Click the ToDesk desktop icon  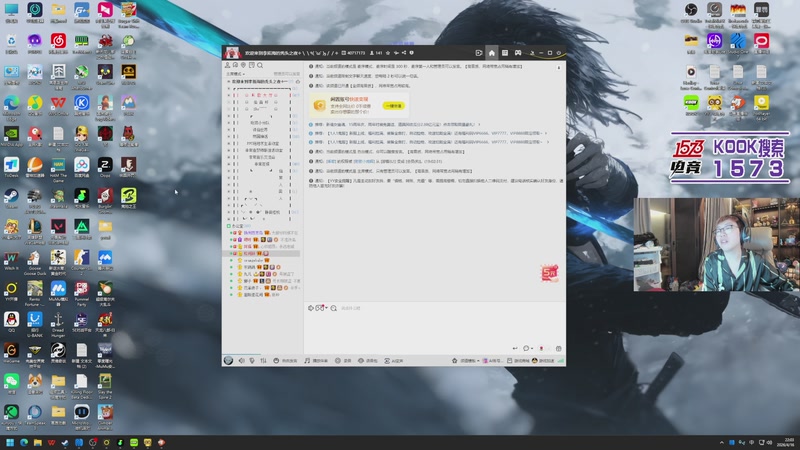pos(11,167)
